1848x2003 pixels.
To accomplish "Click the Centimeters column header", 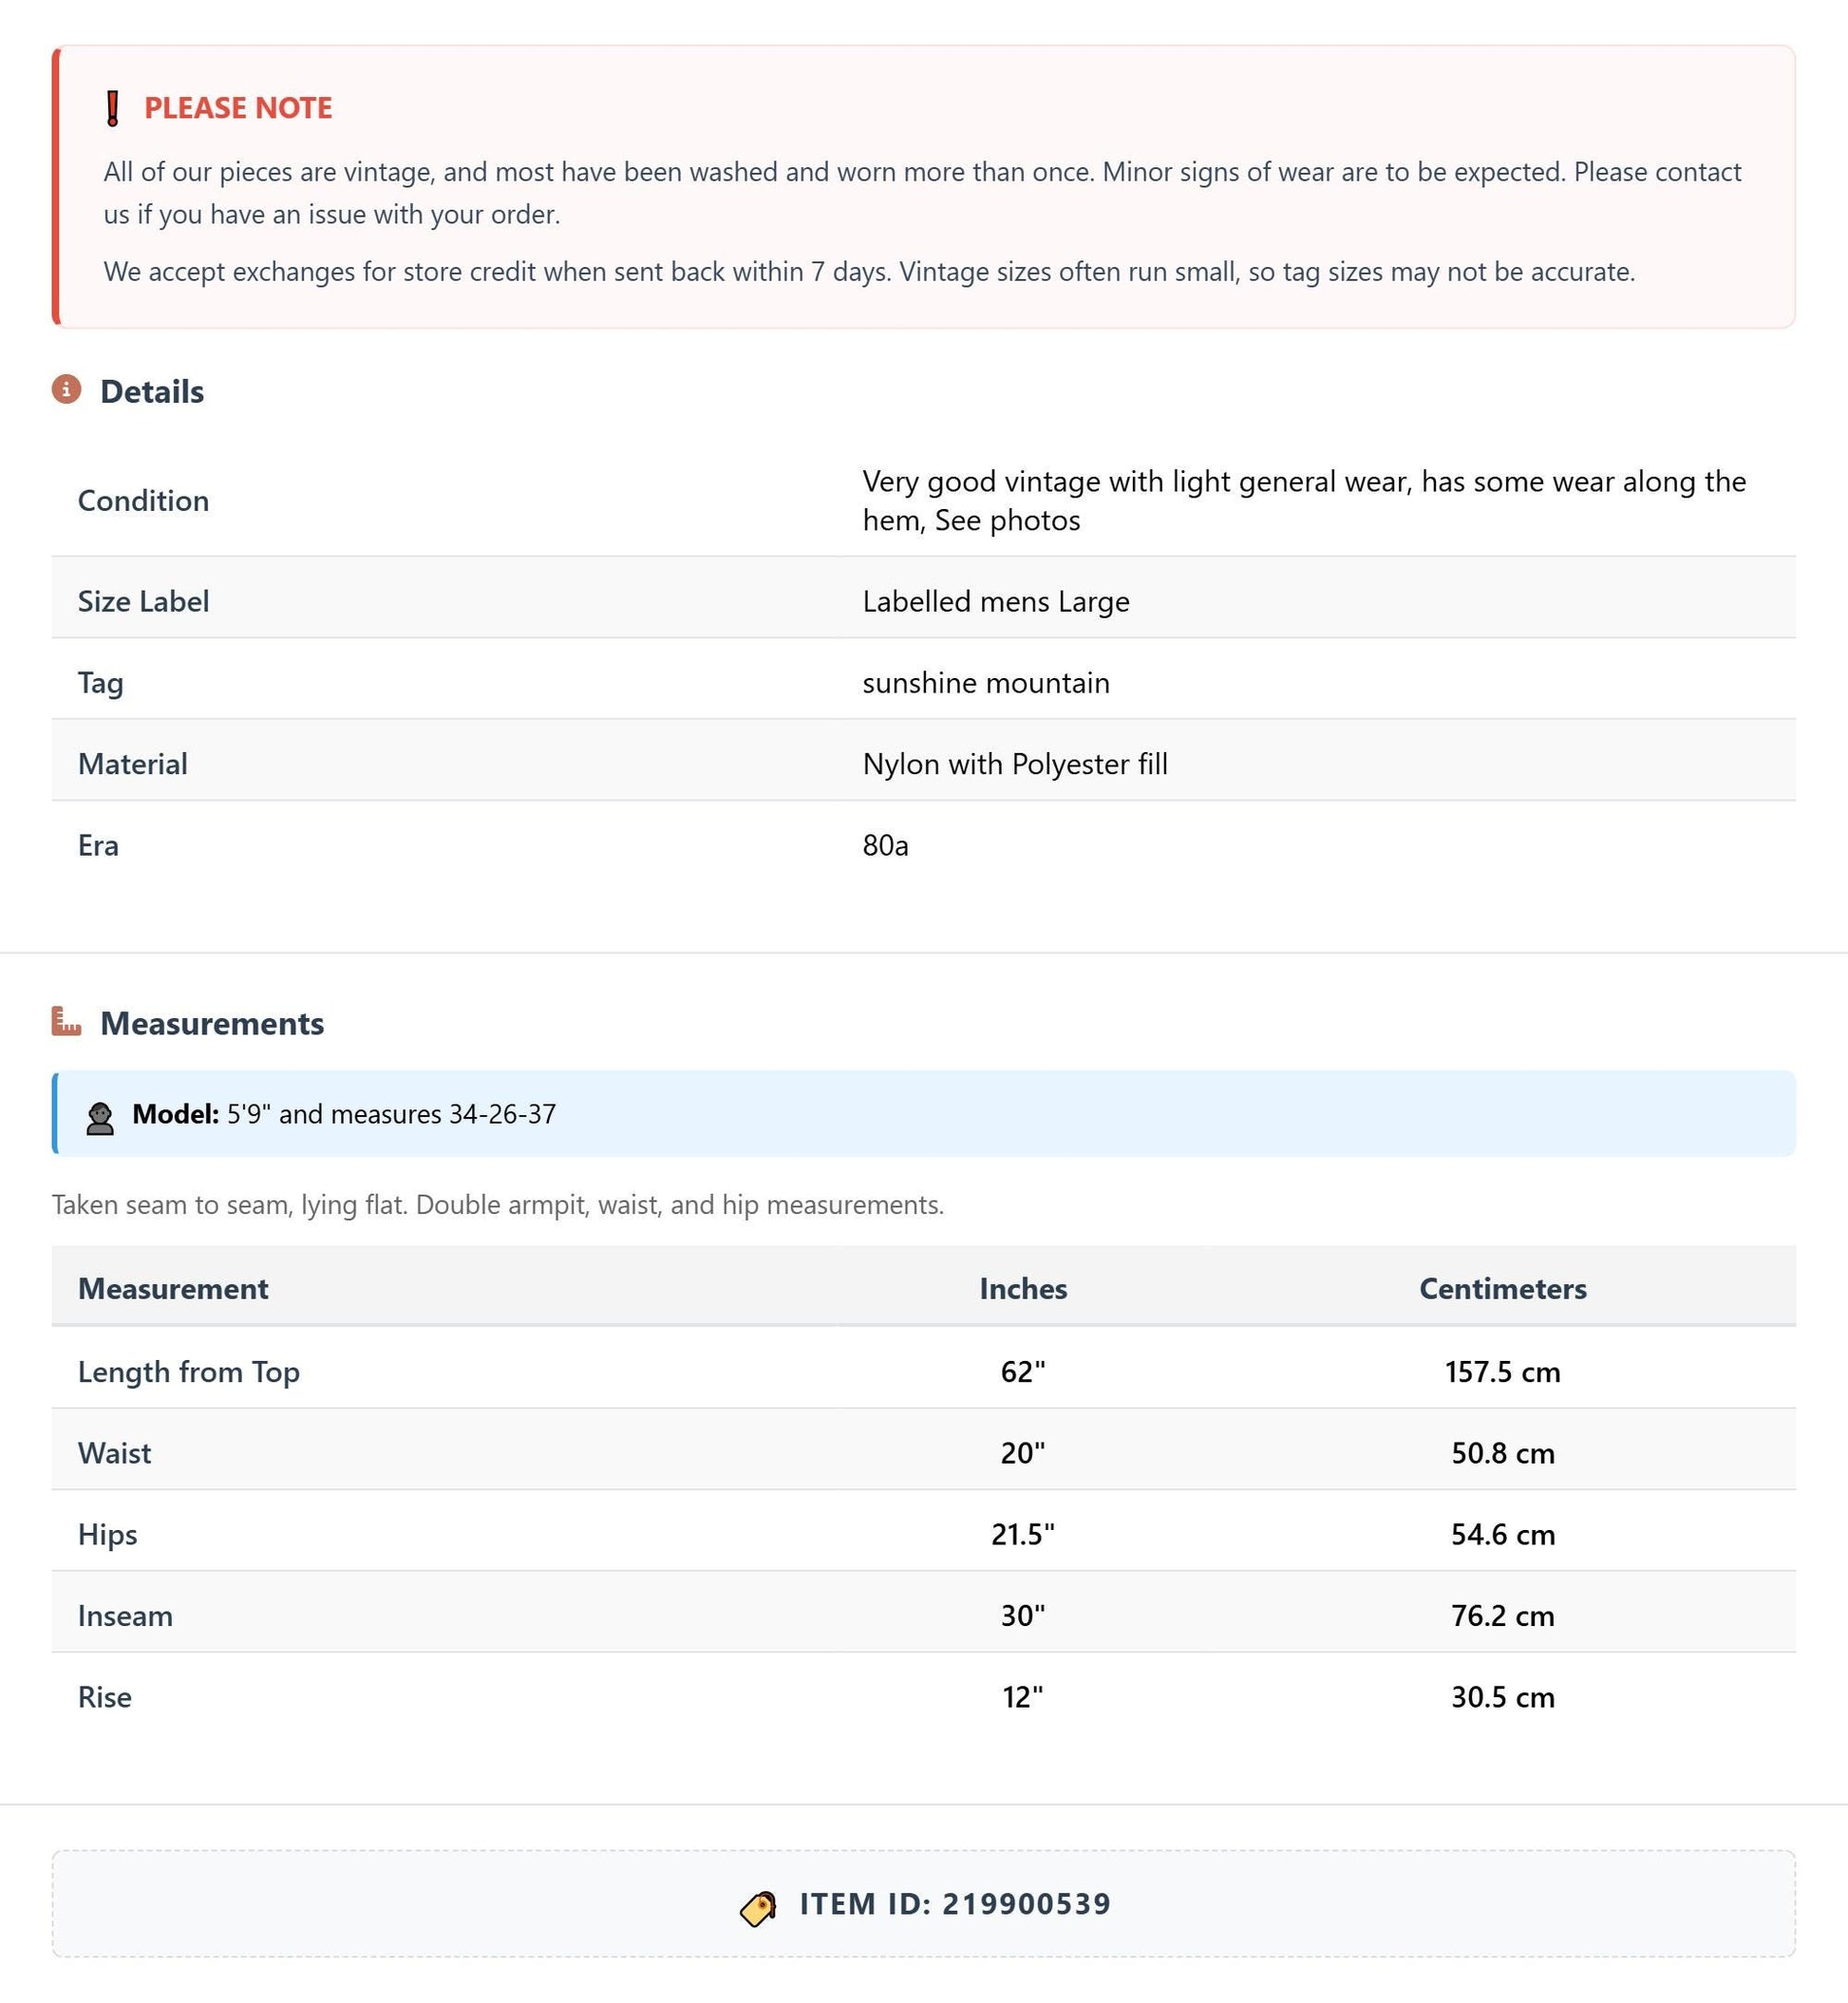I will 1502,1288.
